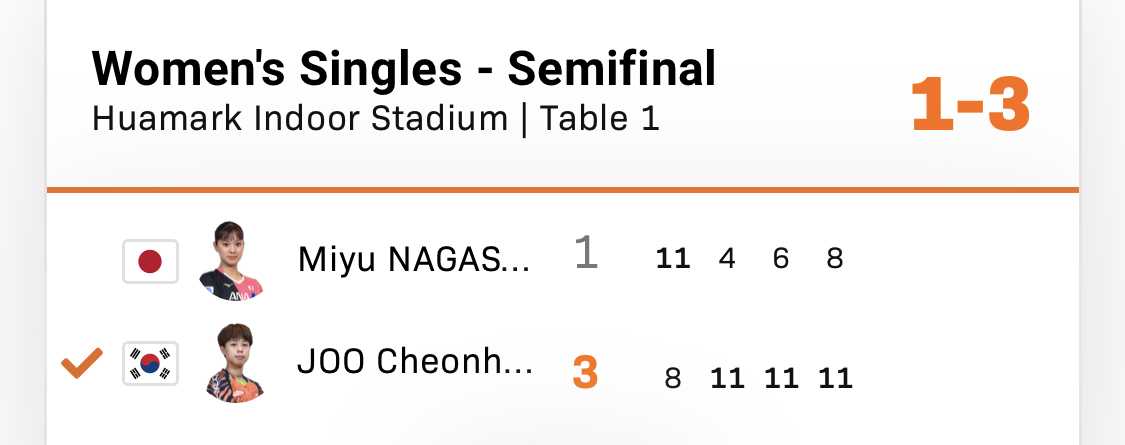Select the Huamark Indoor Stadium venue text
The width and height of the screenshot is (1125, 445).
pyautogui.click(x=300, y=119)
